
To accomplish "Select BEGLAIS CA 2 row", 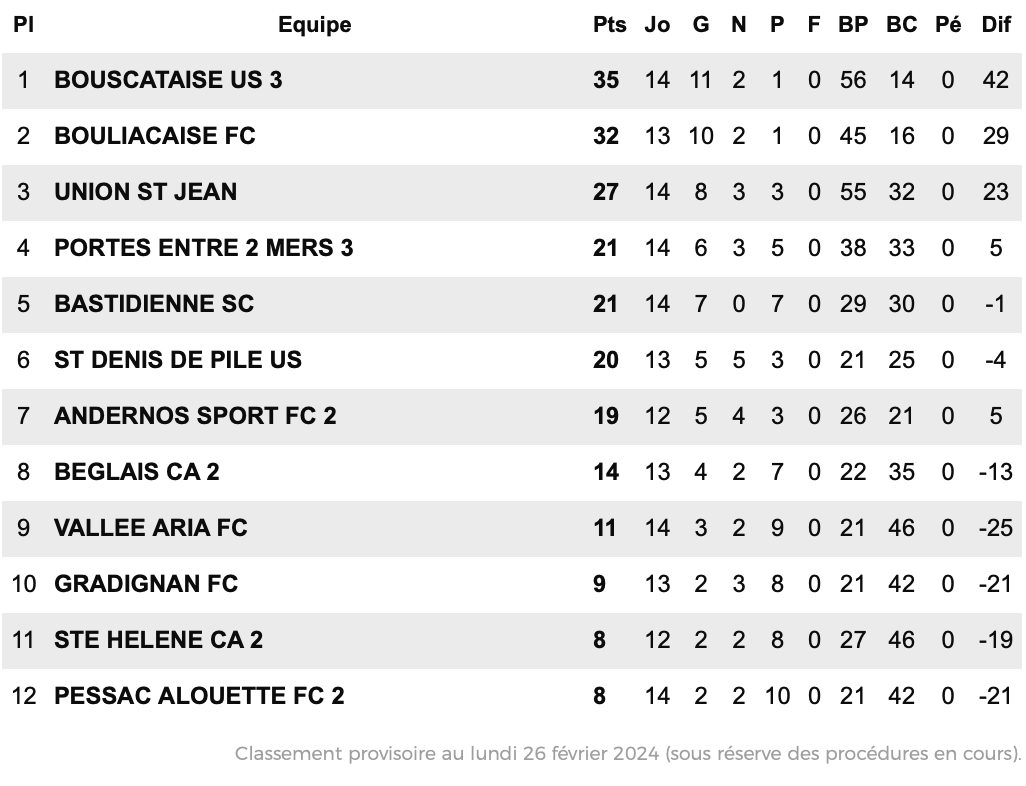I will (512, 472).
